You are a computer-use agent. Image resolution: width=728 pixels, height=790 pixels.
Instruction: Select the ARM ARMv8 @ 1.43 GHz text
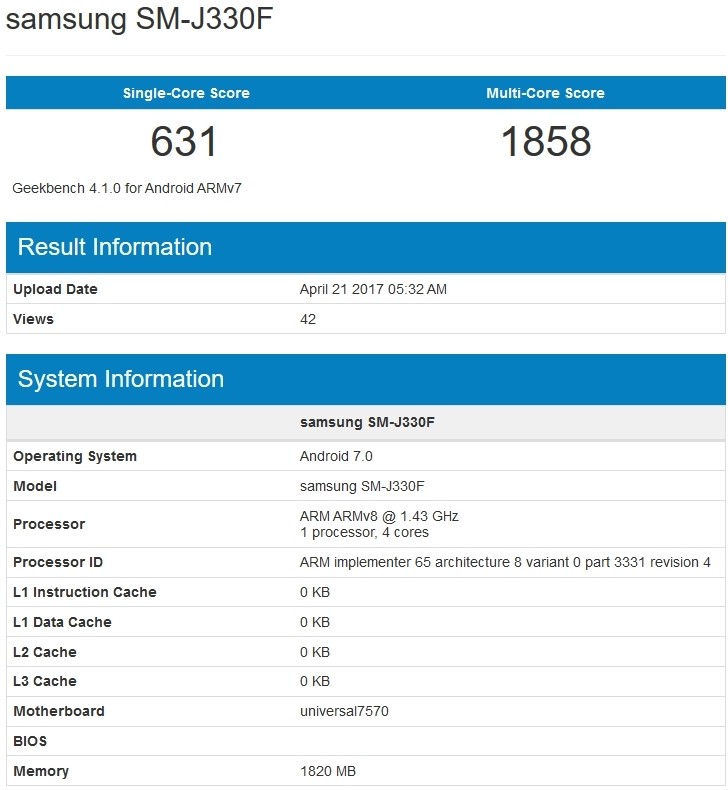pyautogui.click(x=379, y=516)
